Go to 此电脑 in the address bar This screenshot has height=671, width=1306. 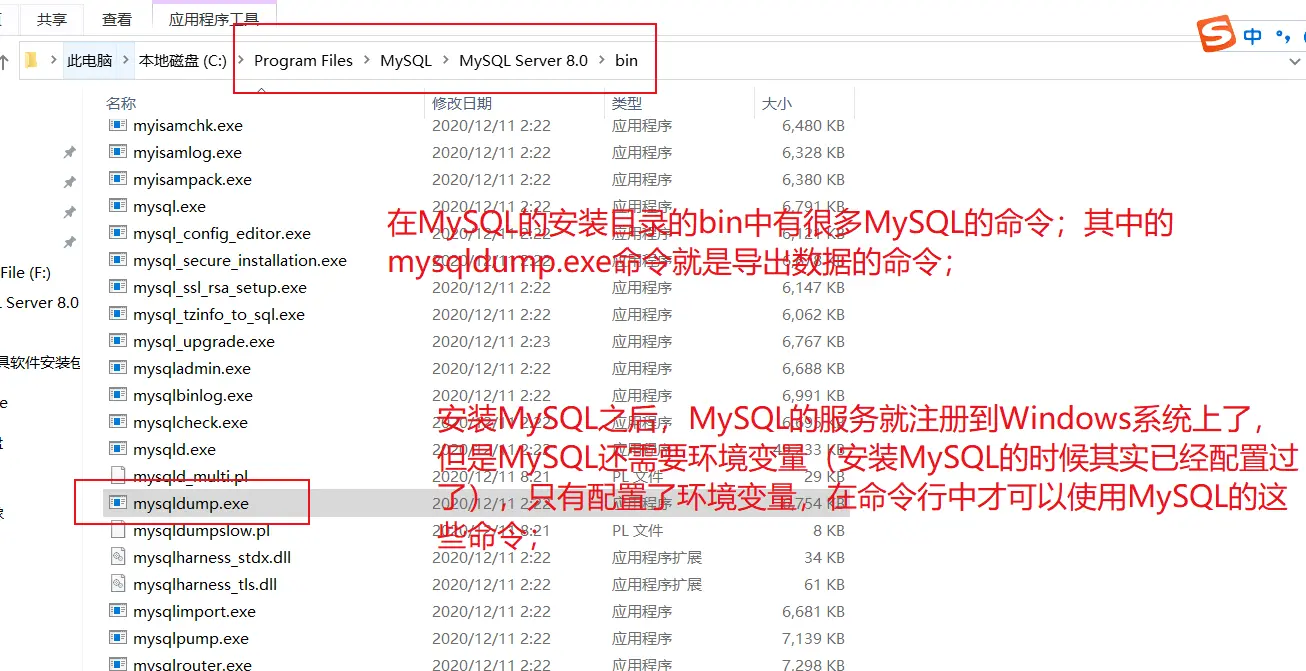[x=89, y=60]
